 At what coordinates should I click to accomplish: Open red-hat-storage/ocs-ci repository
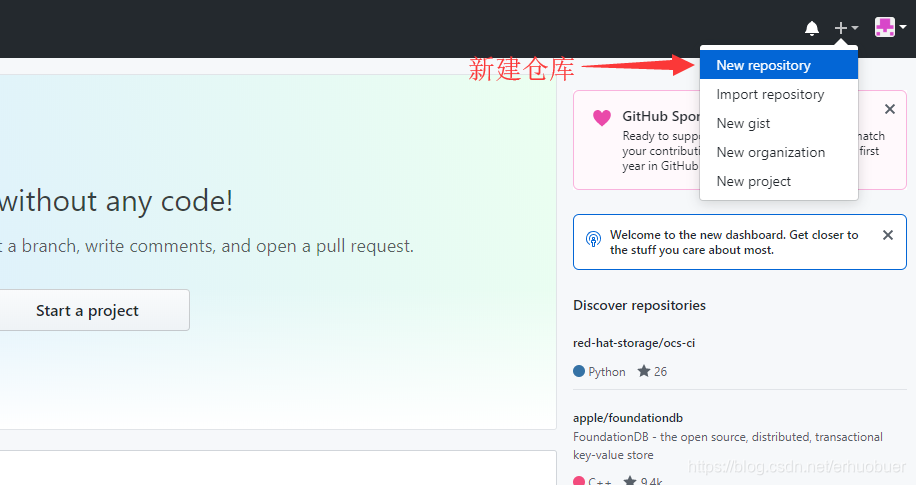[634, 343]
